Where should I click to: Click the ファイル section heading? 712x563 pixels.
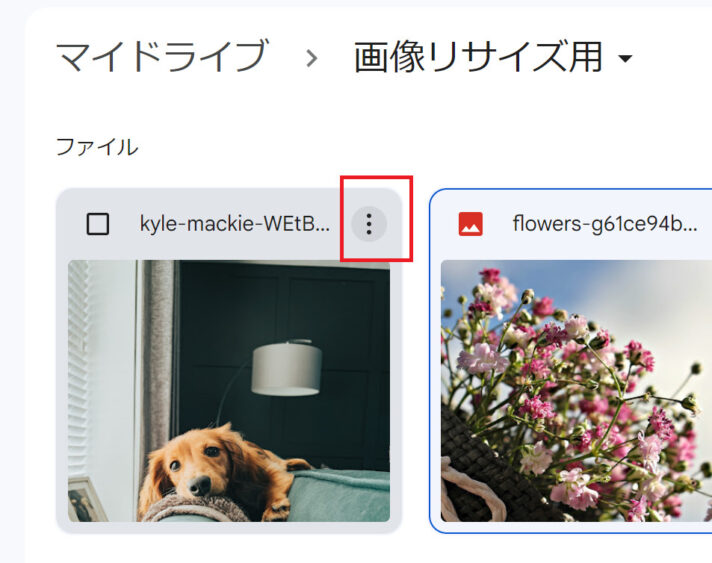[97, 147]
